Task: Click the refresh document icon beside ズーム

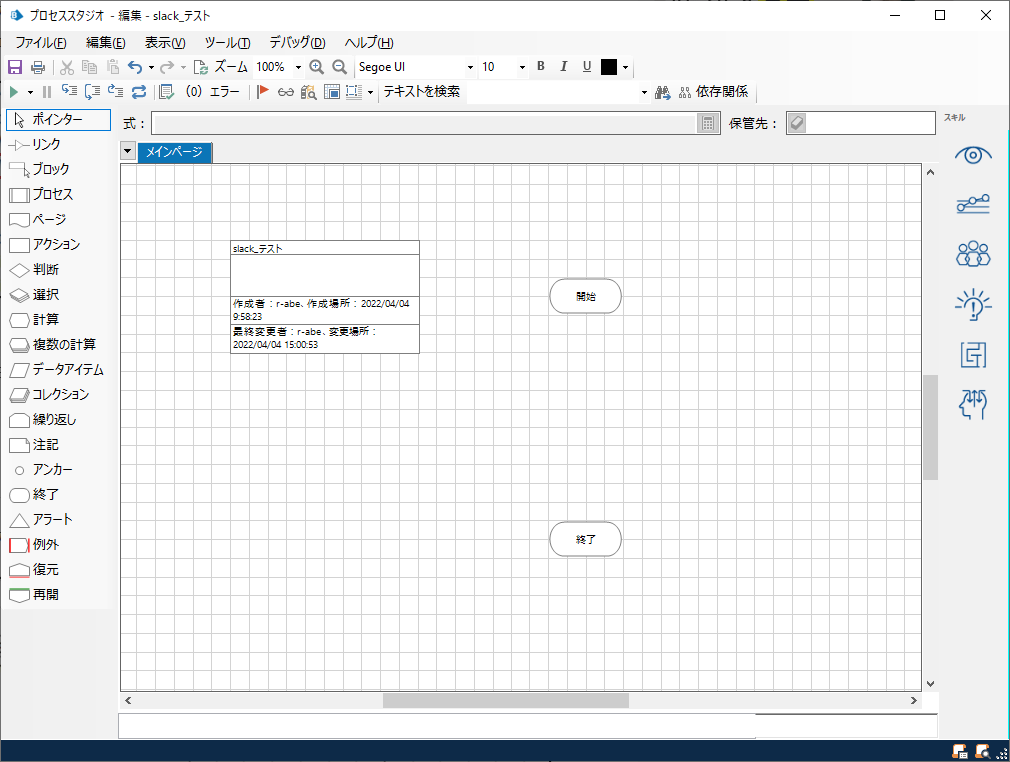Action: 201,67
